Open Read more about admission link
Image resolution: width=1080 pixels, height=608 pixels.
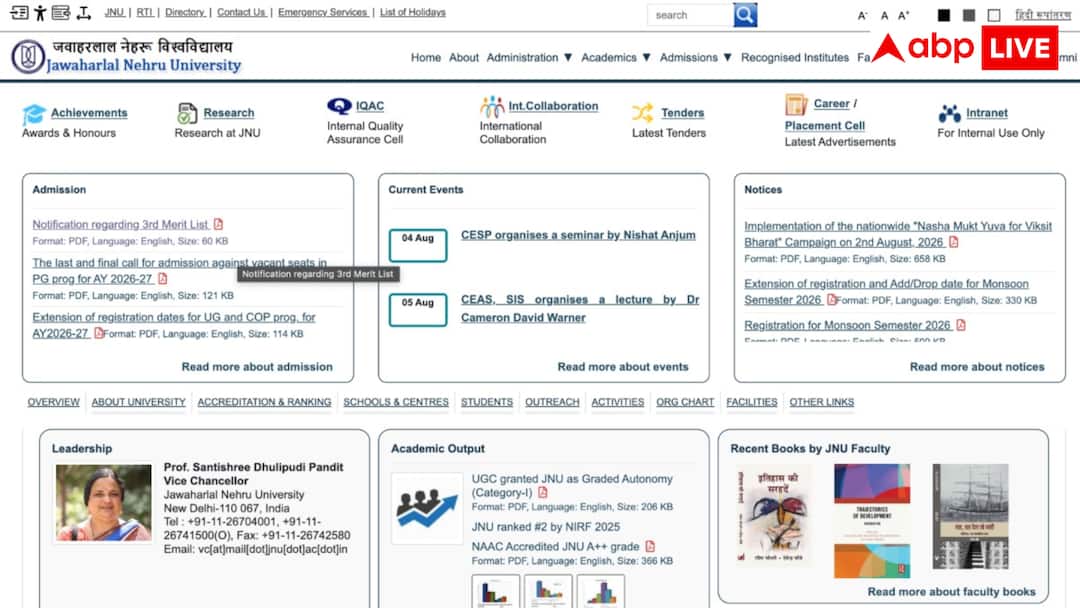(257, 367)
